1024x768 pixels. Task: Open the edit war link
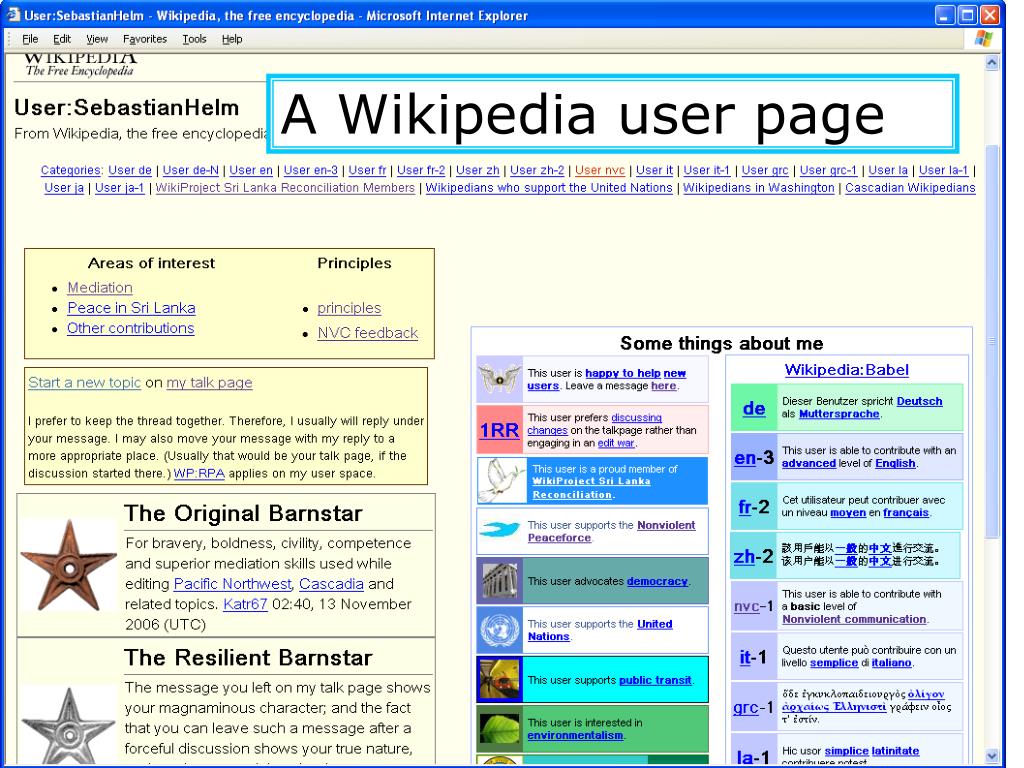(616, 443)
